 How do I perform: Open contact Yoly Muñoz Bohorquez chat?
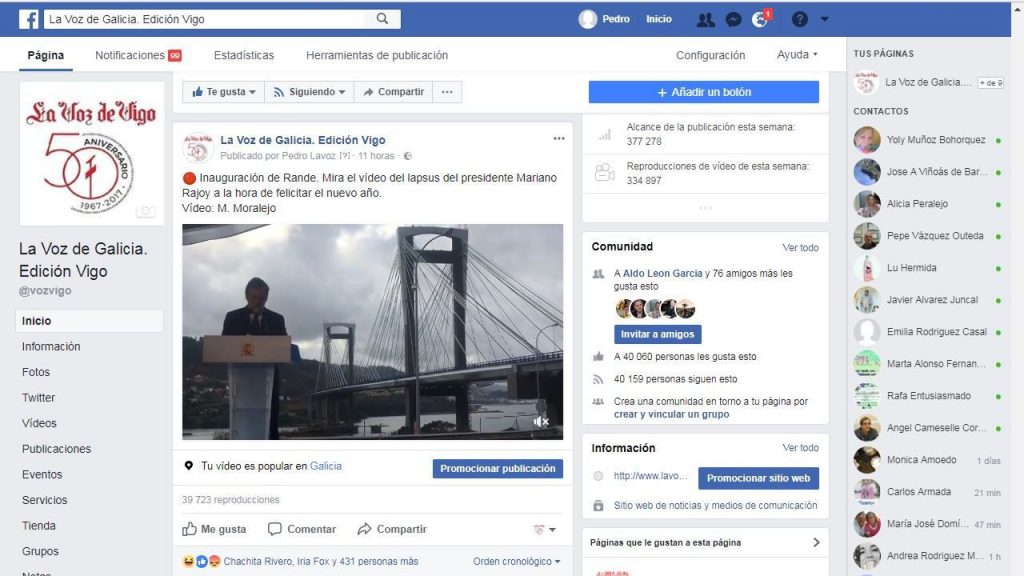pyautogui.click(x=935, y=140)
